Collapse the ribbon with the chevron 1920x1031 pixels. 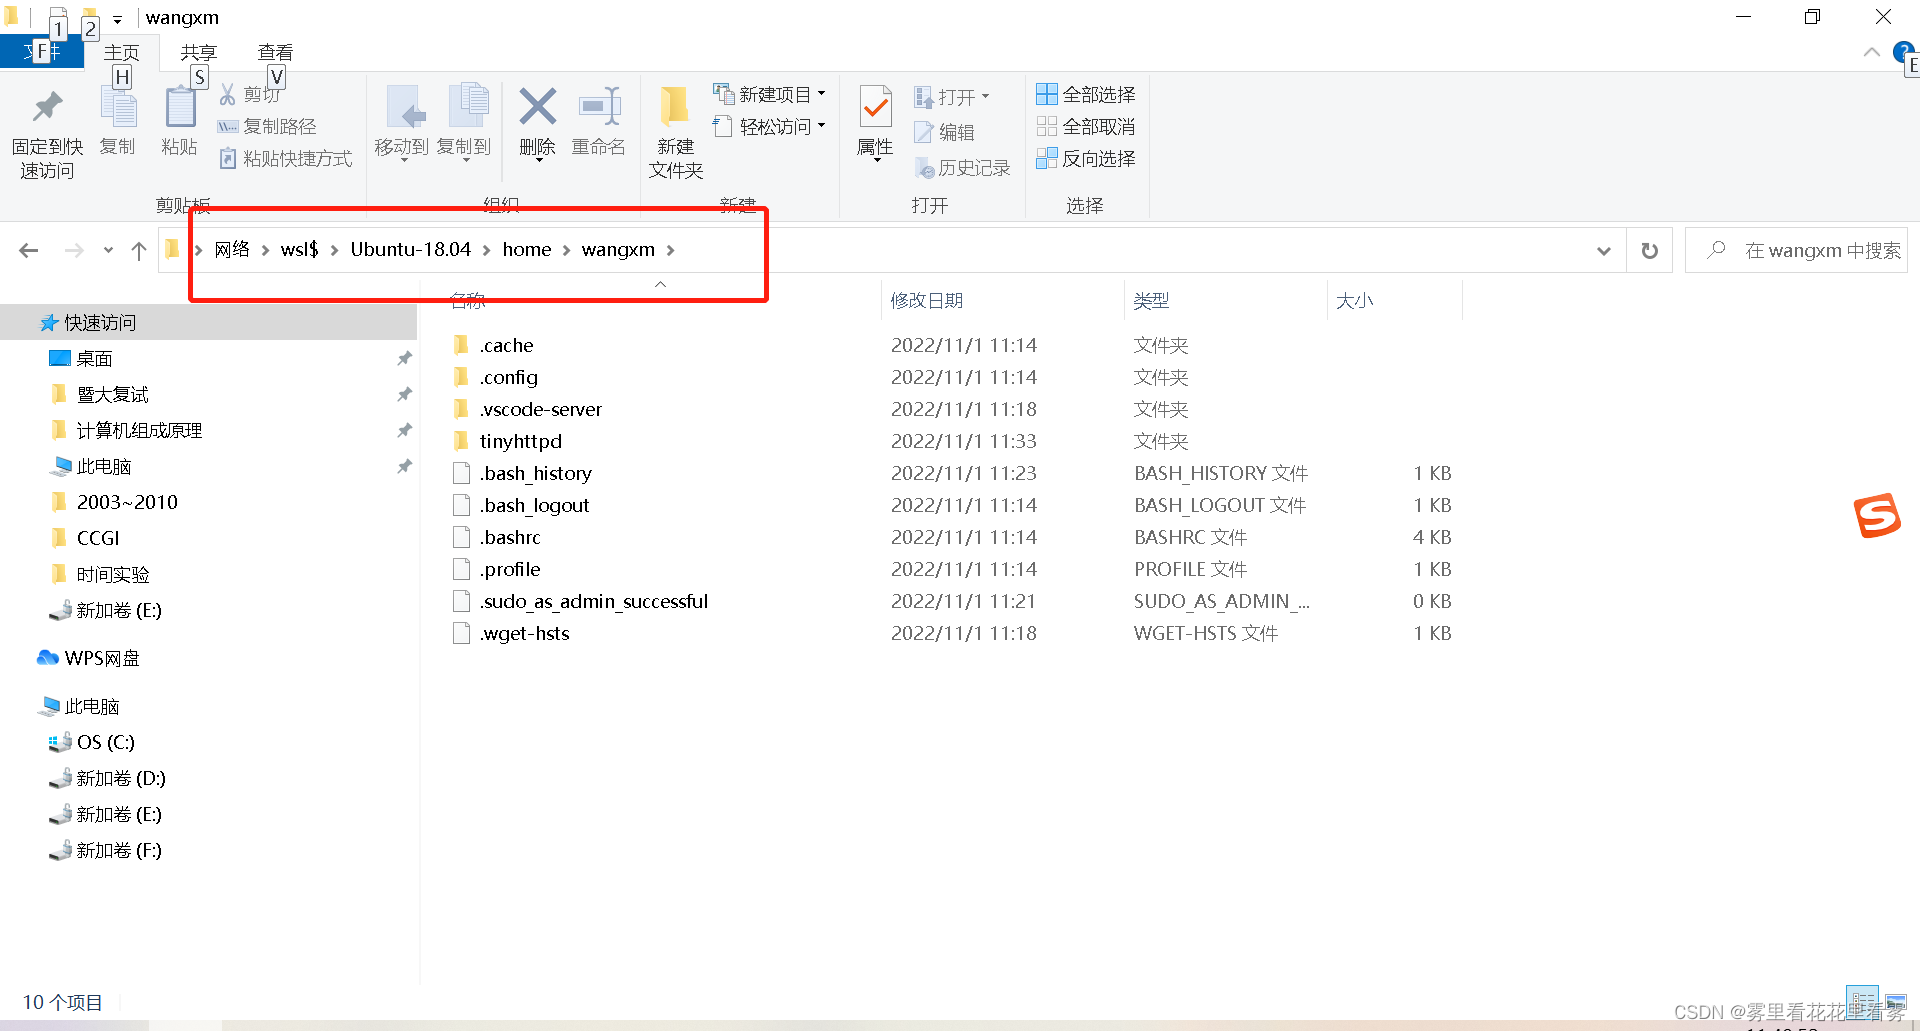pos(1871,52)
